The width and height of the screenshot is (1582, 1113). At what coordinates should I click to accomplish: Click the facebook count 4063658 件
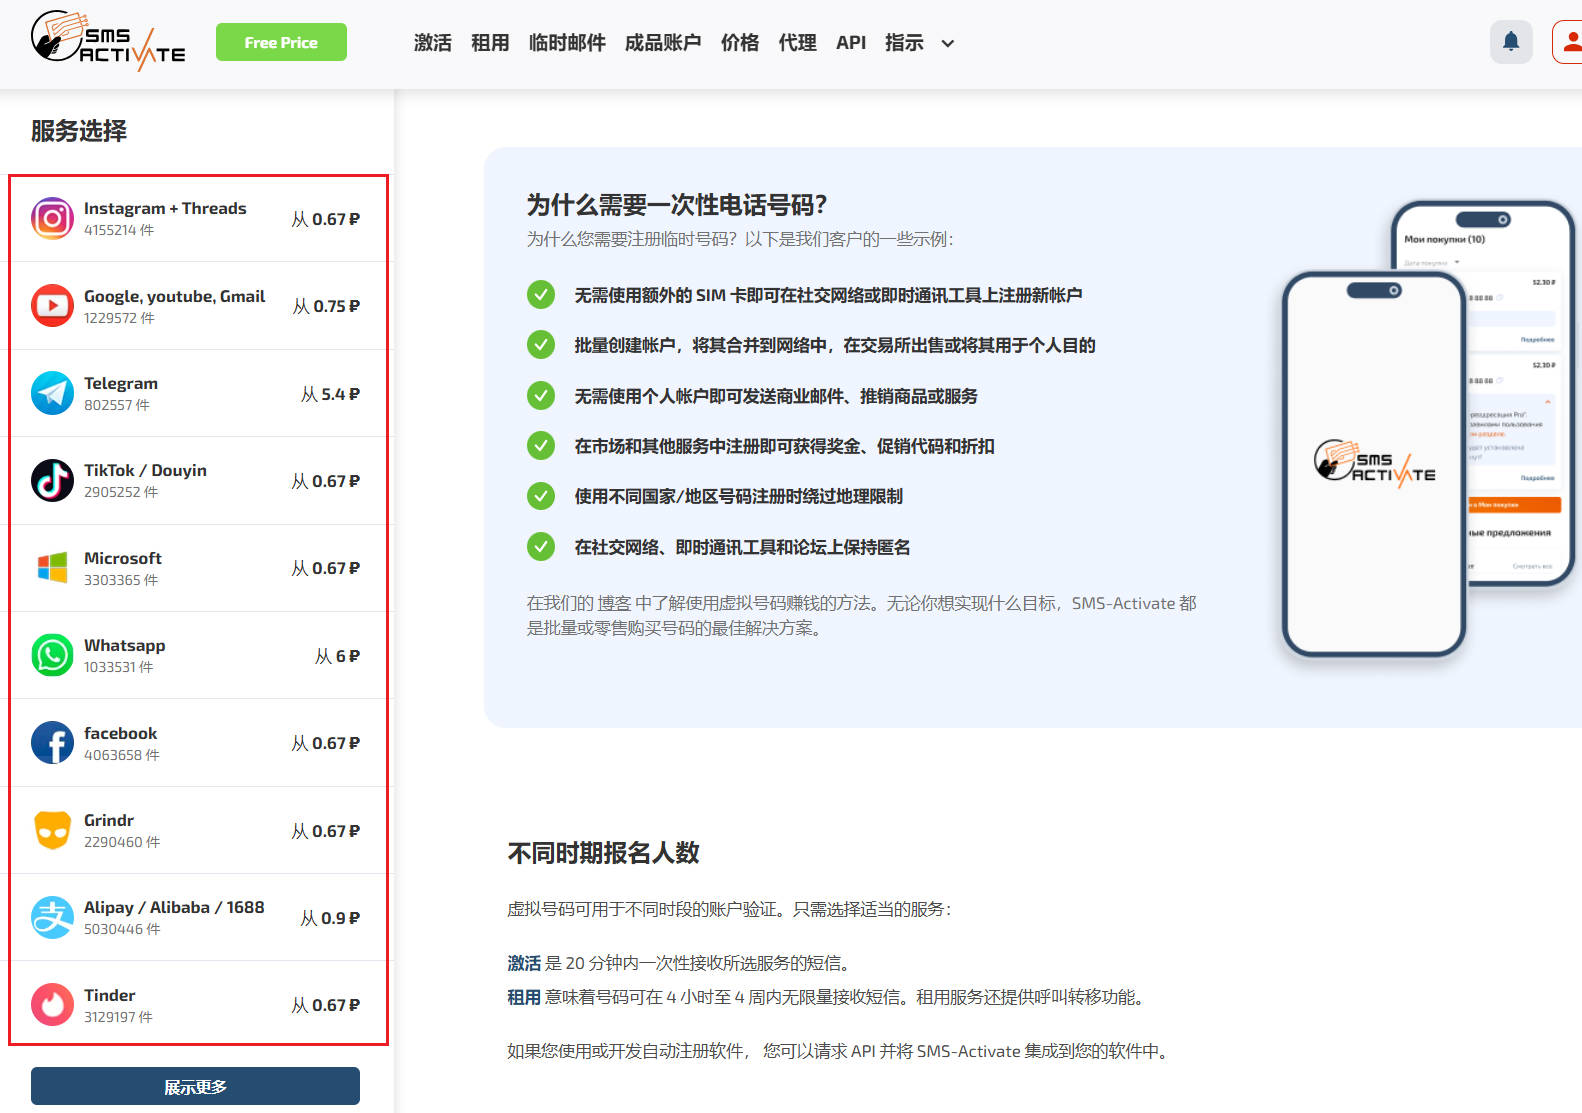pyautogui.click(x=122, y=755)
